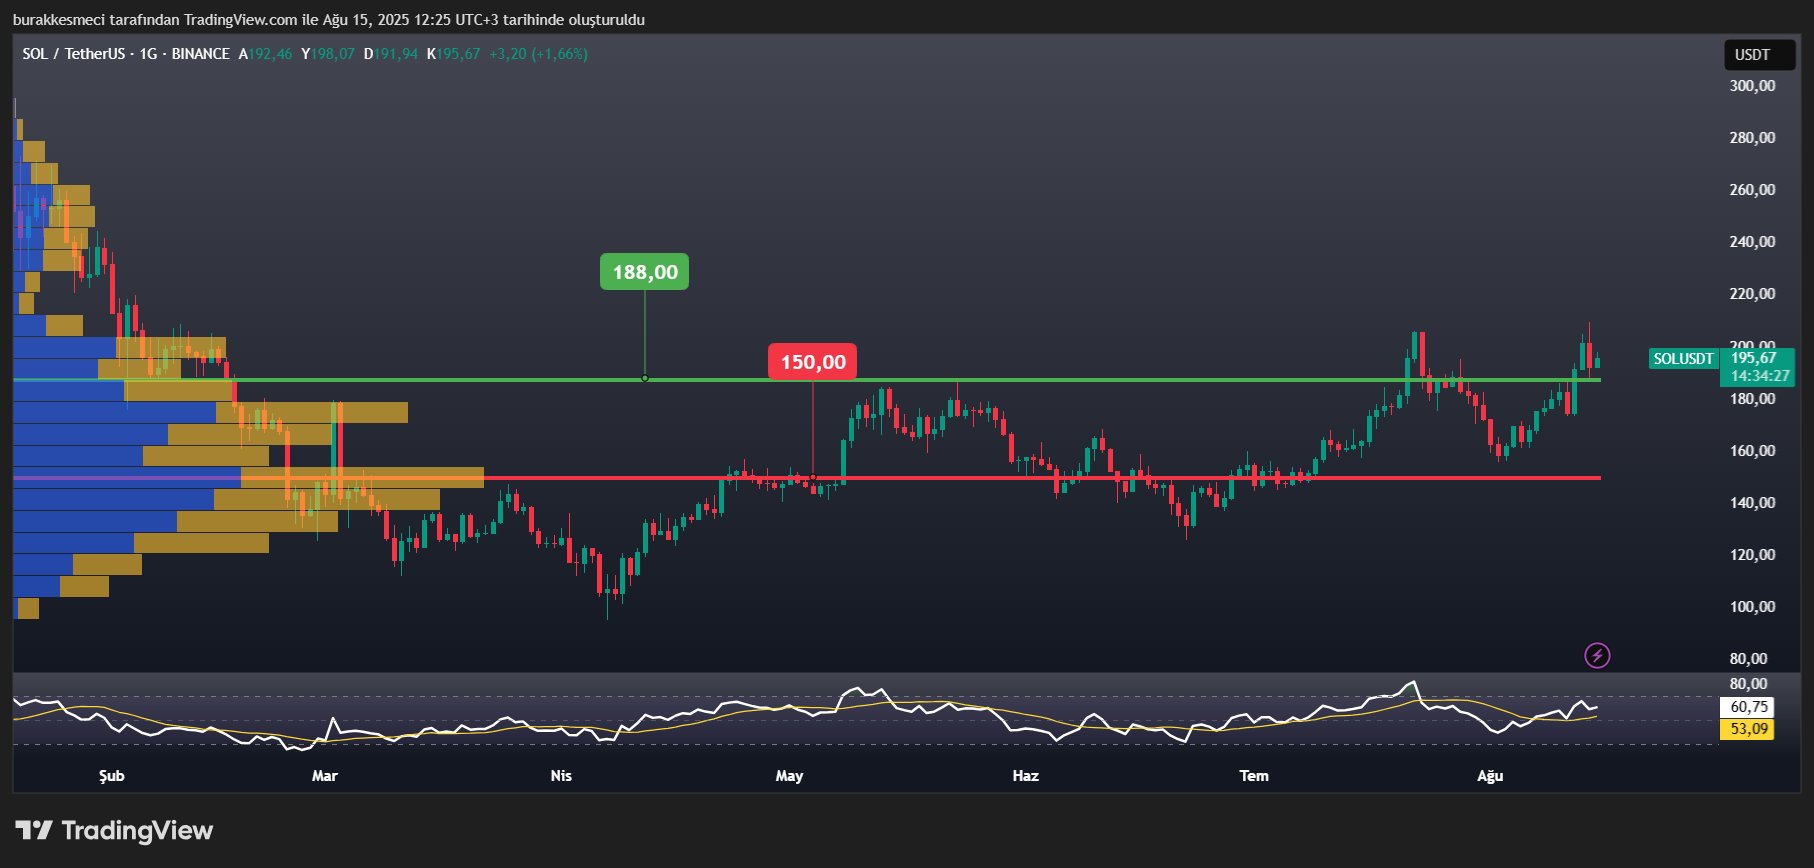1814x868 pixels.
Task: Select the red 150,00 price label
Action: tap(812, 362)
